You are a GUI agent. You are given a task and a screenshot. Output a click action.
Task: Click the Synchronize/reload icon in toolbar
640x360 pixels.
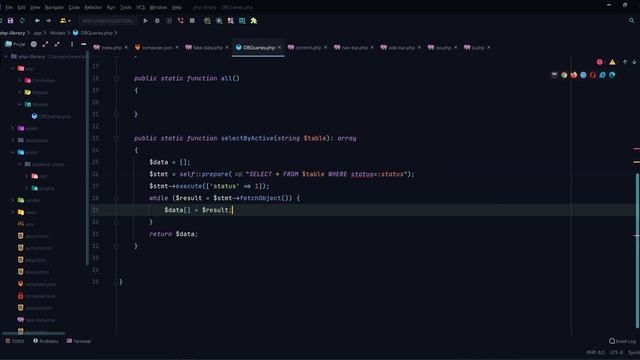(22, 20)
